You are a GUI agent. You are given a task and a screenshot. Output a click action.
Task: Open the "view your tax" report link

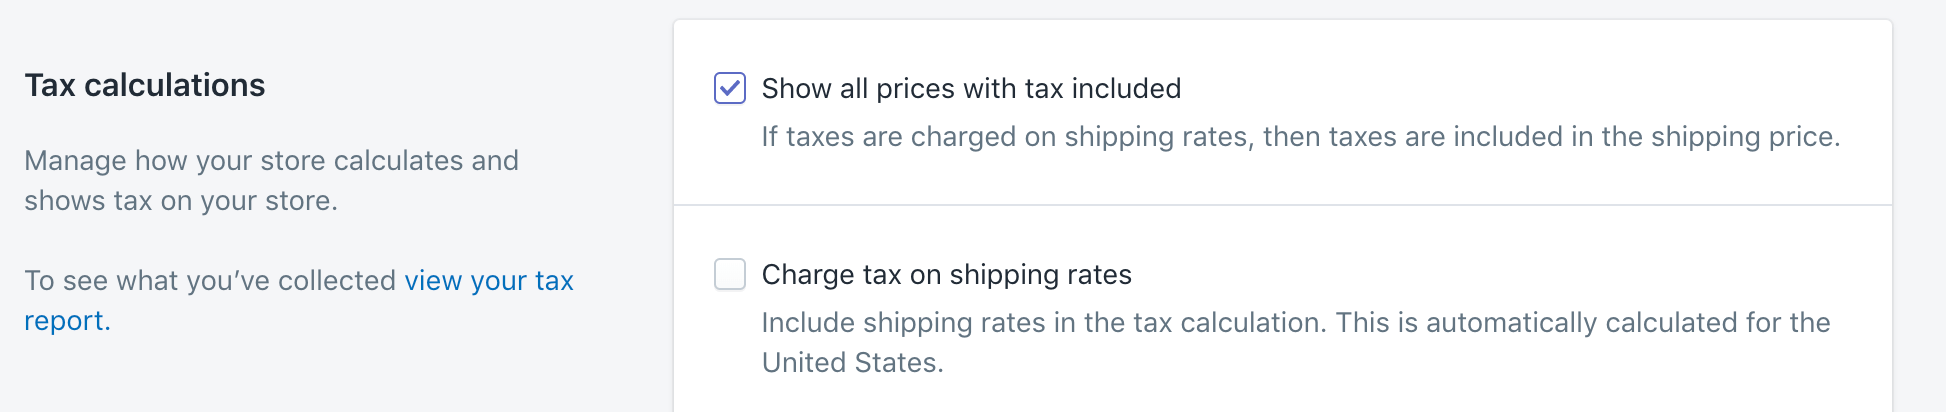[x=488, y=281]
